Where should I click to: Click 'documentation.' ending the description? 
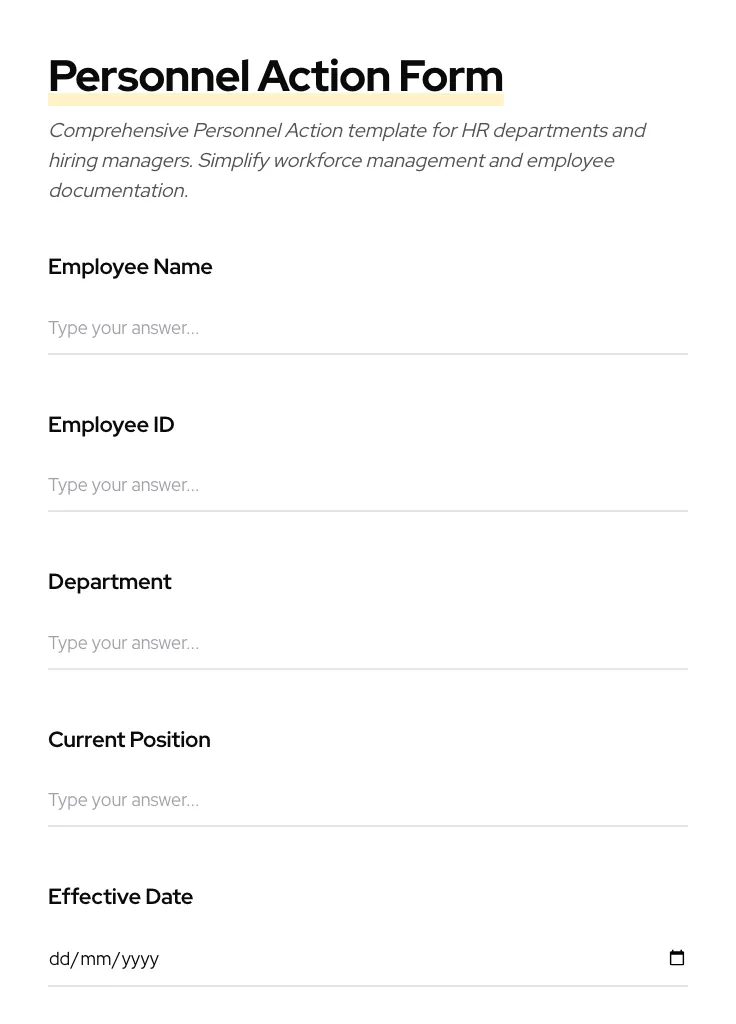[118, 191]
